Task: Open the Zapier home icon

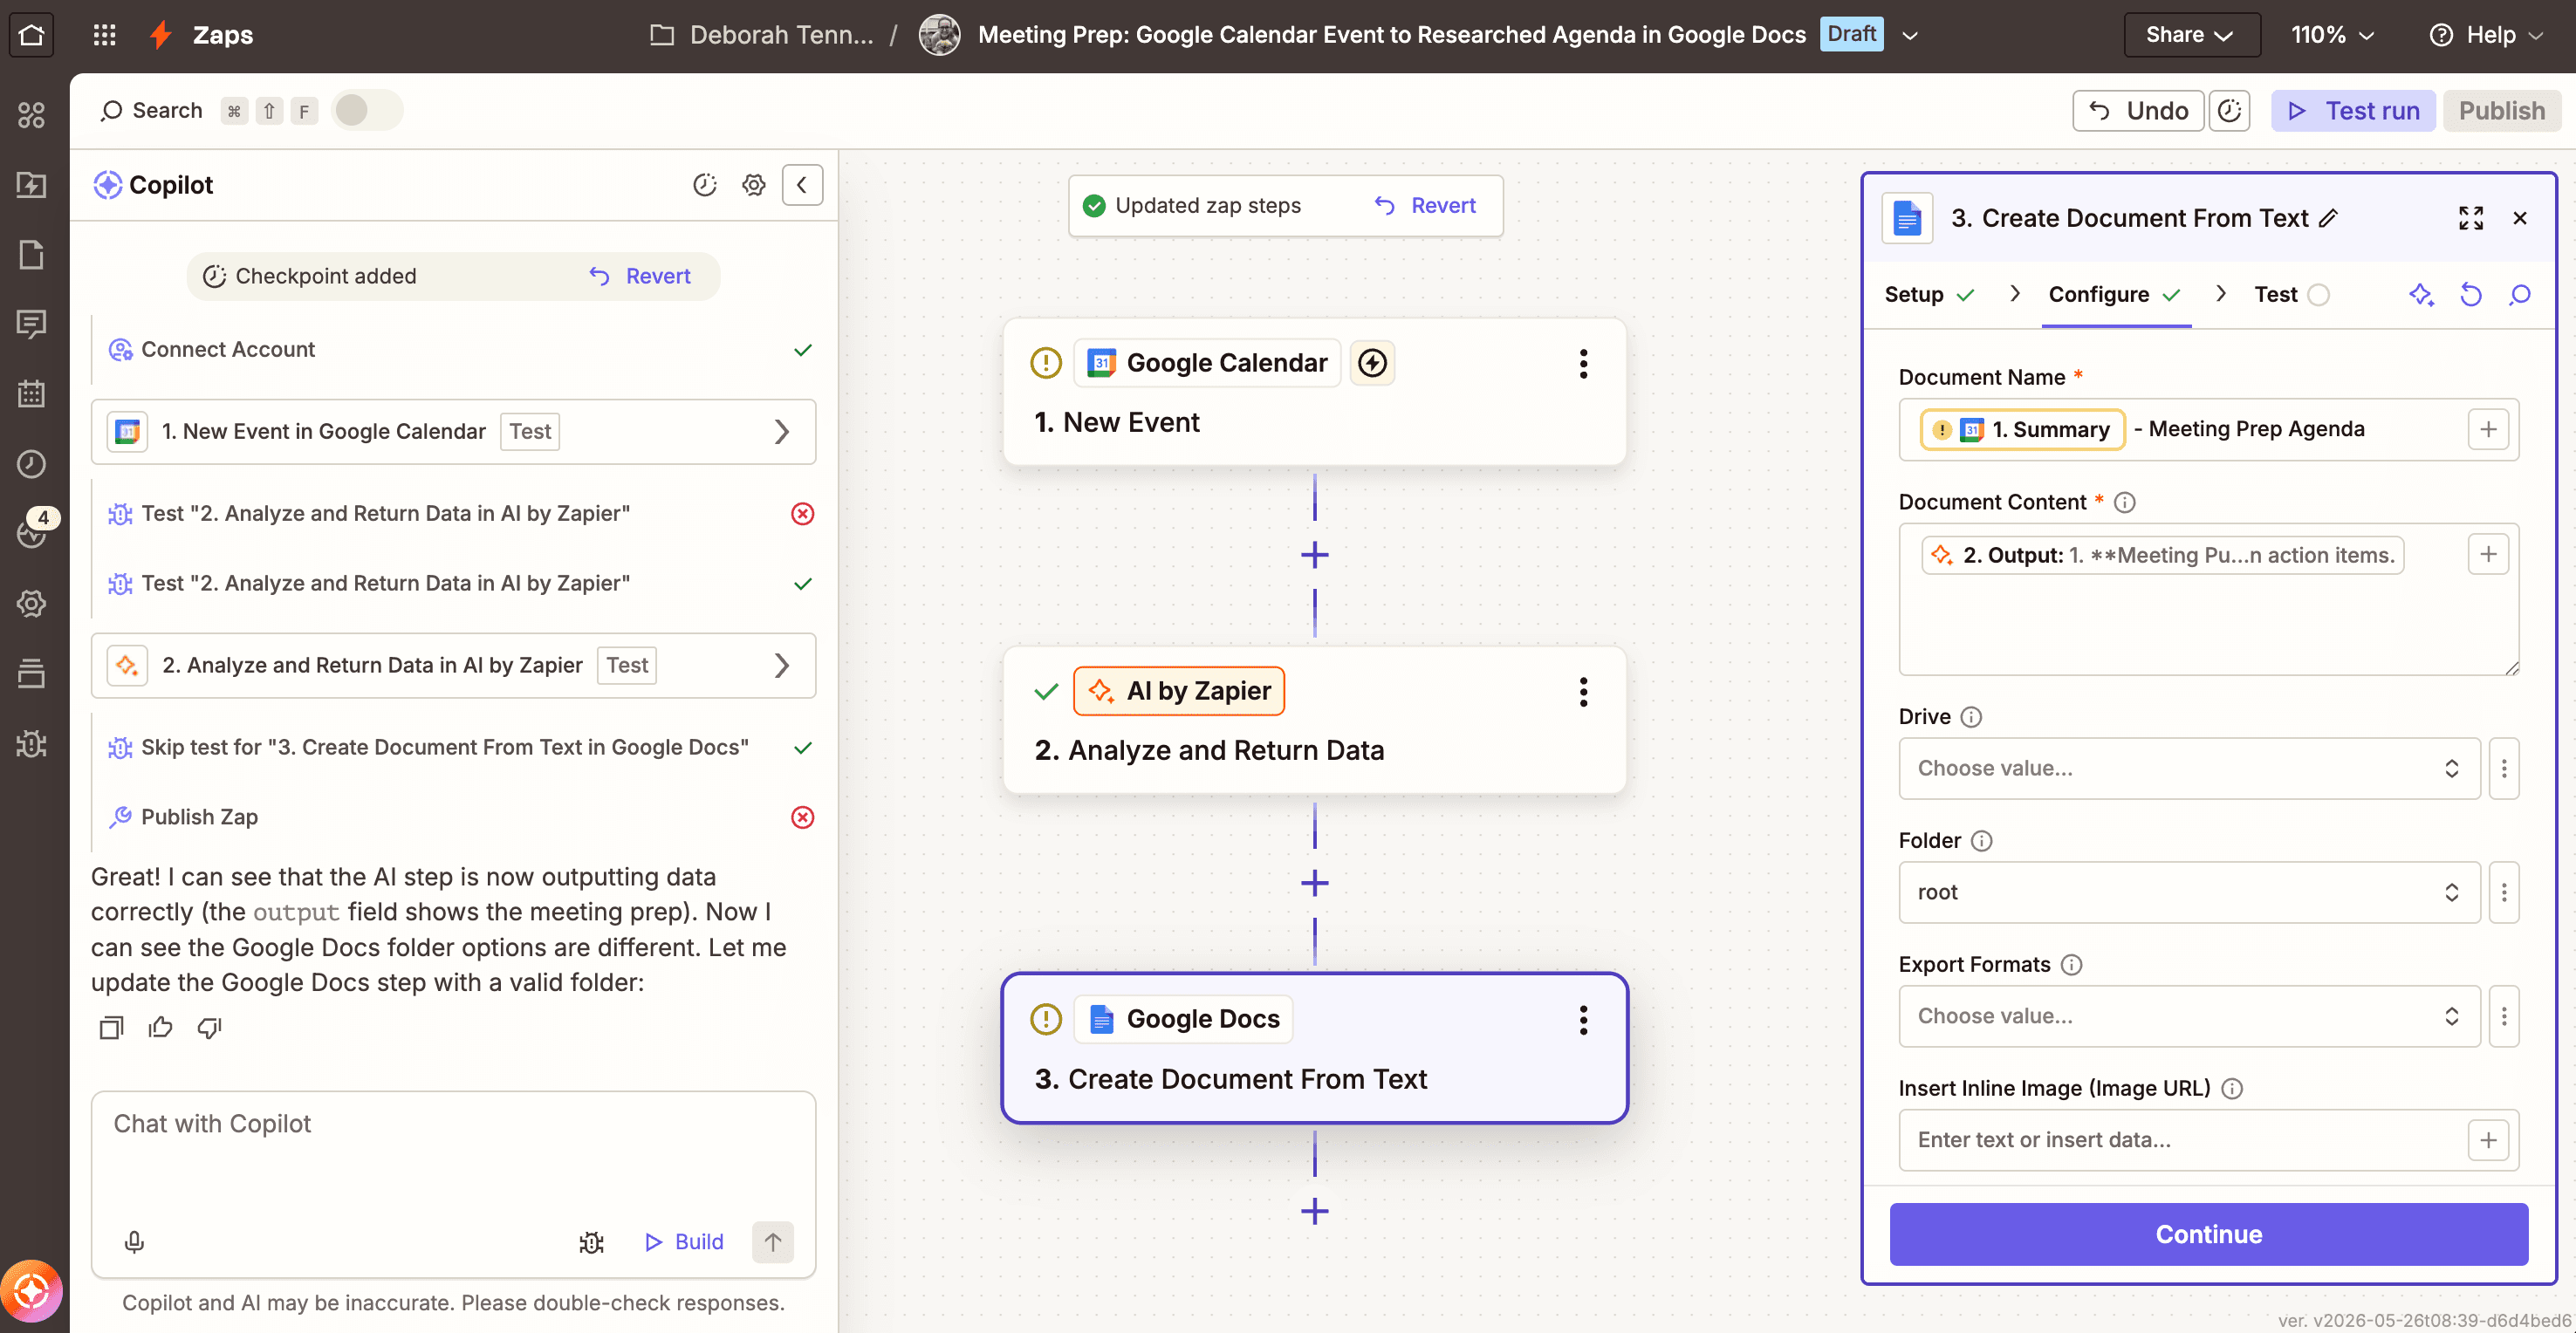Action: click(31, 35)
